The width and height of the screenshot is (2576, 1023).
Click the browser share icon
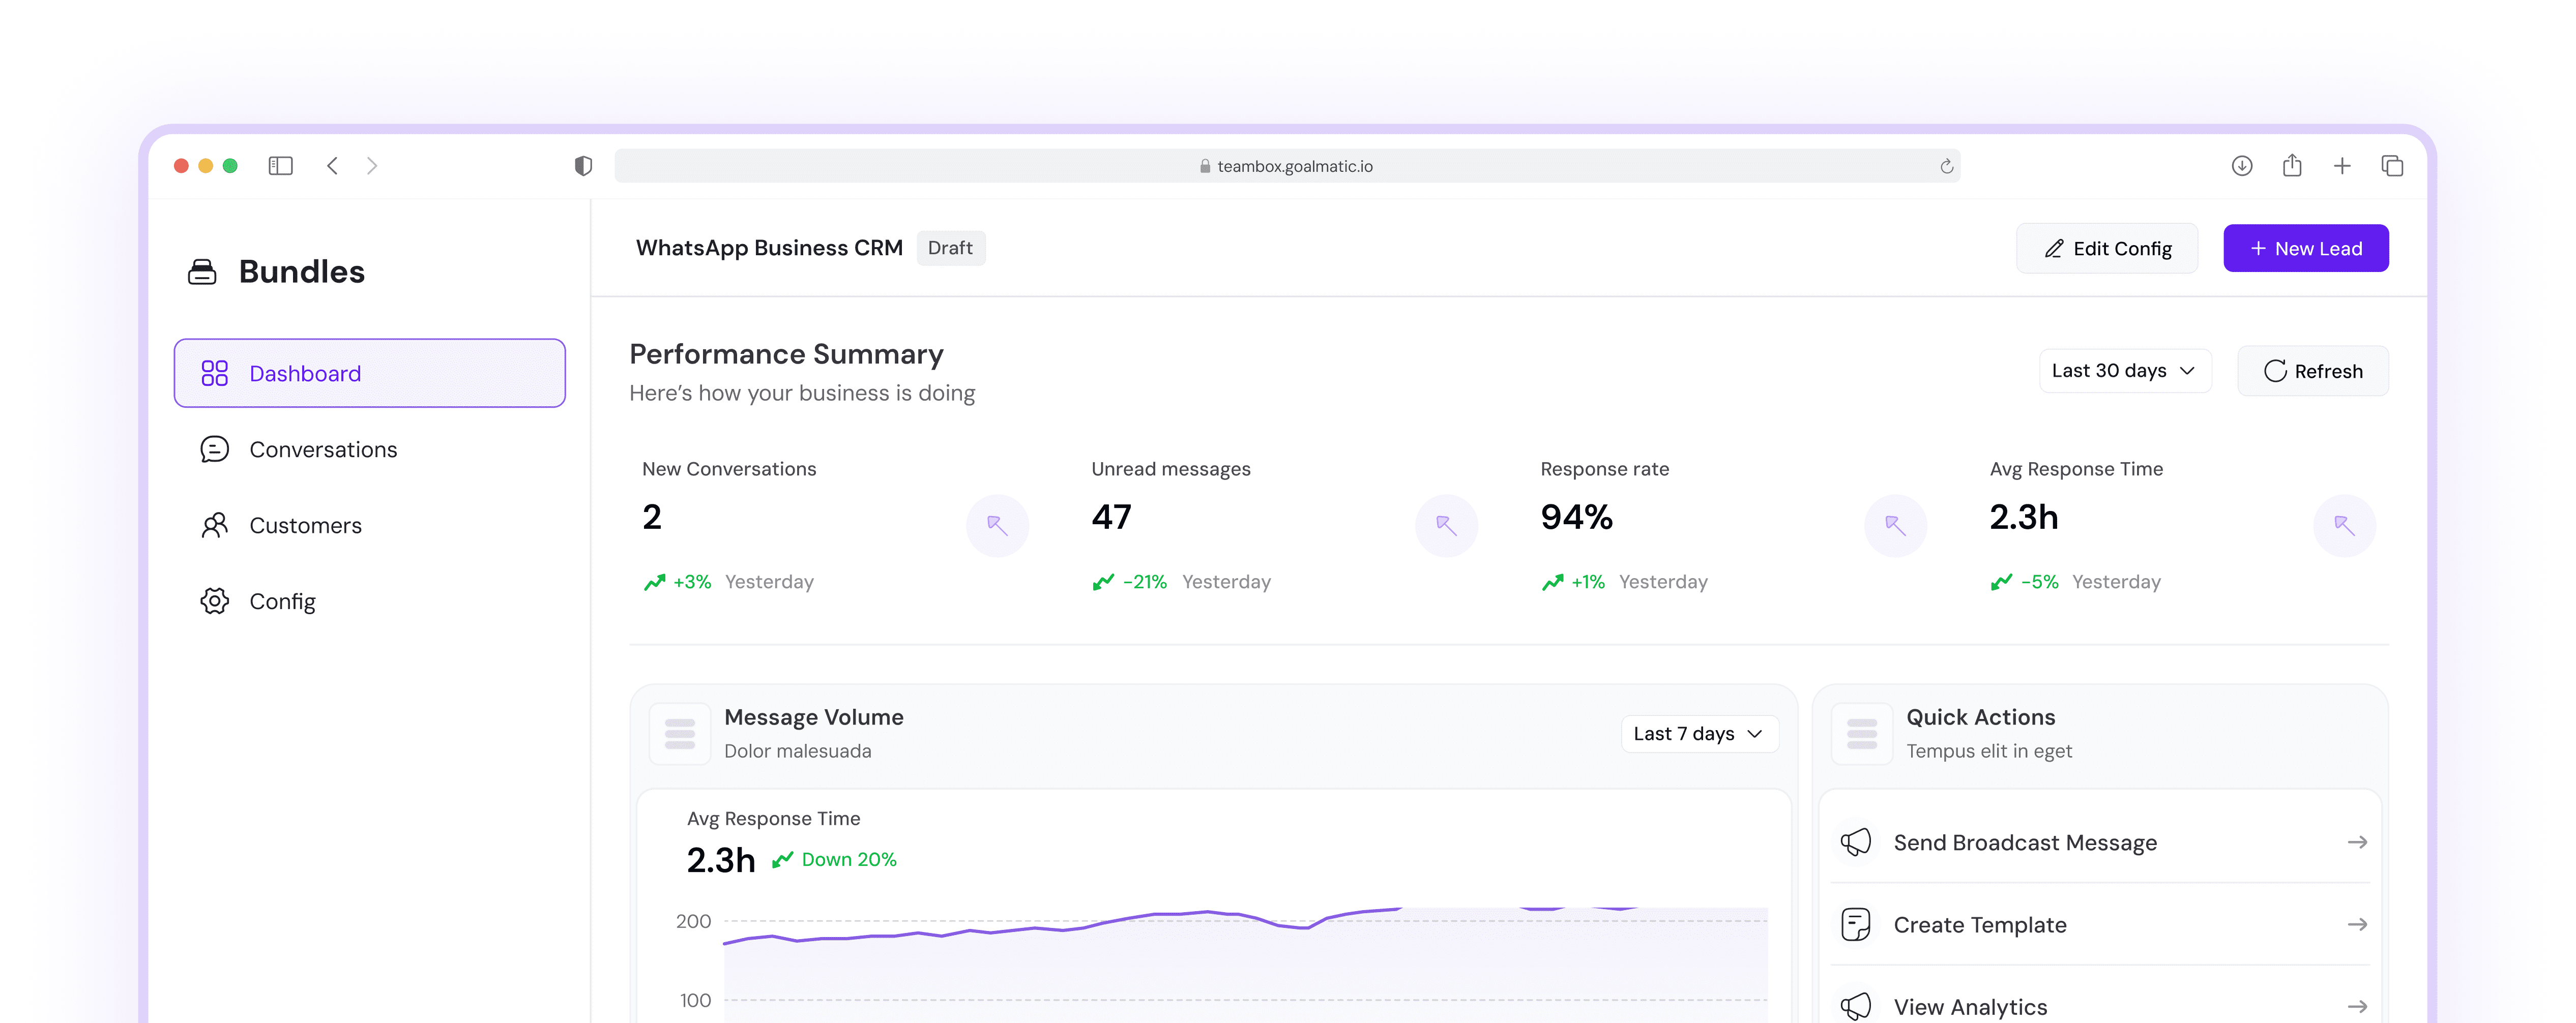(x=2292, y=166)
